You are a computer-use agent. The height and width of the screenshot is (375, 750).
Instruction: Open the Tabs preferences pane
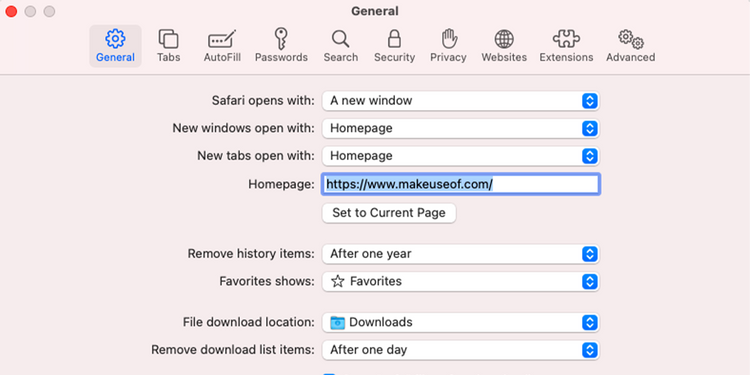point(168,46)
